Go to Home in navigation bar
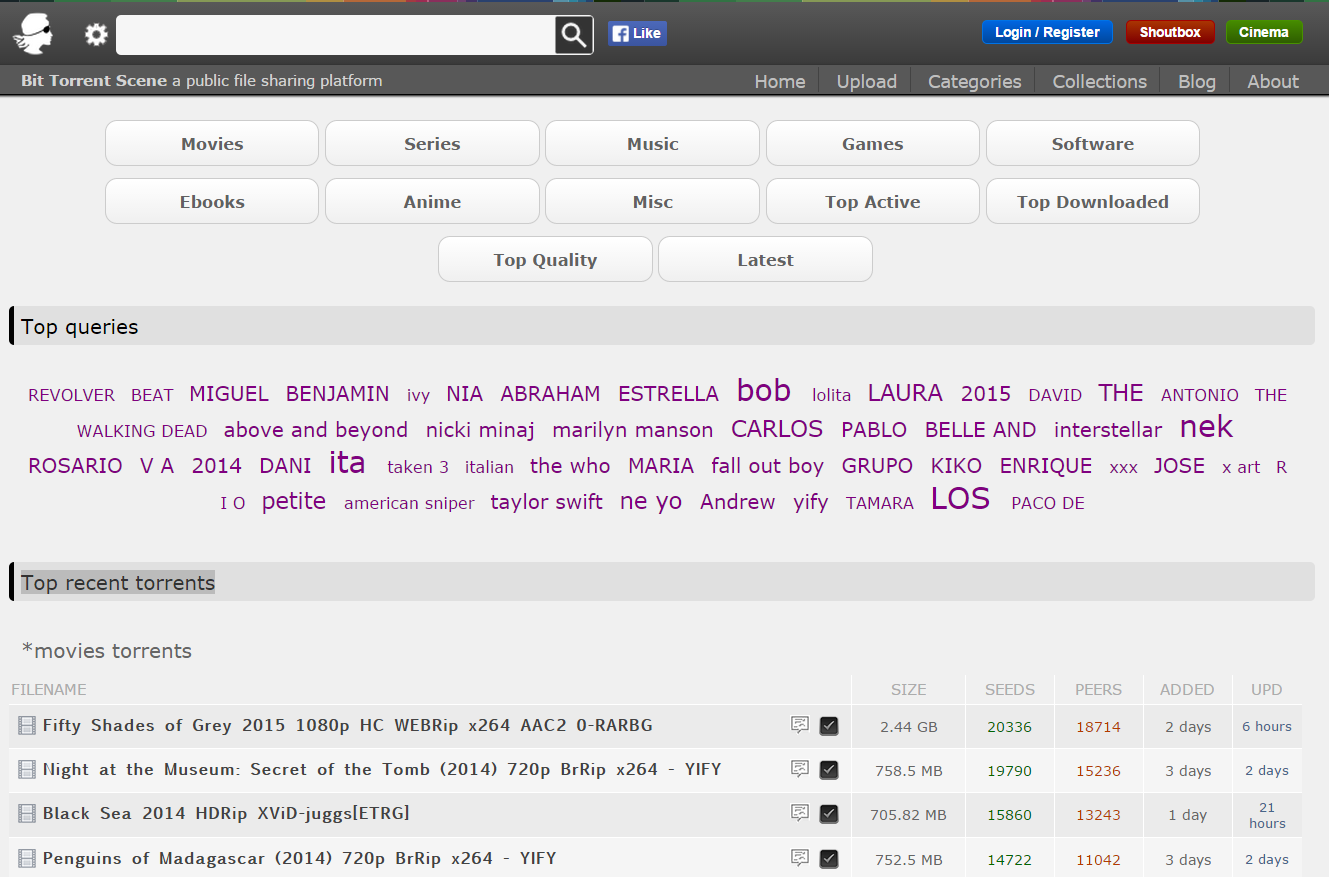The width and height of the screenshot is (1329, 877). [x=780, y=82]
